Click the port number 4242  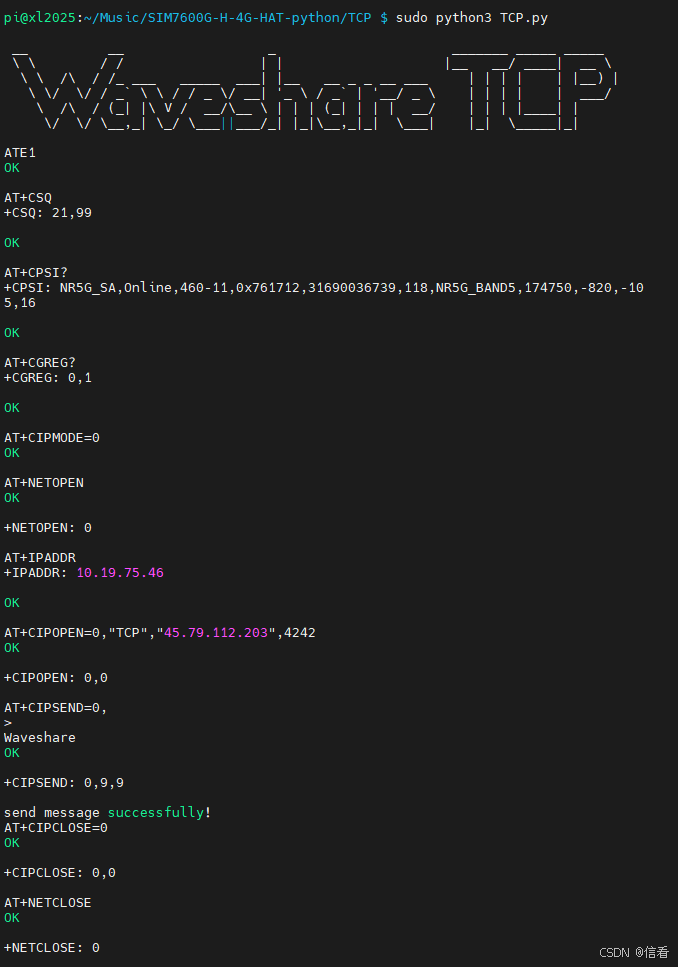(300, 633)
